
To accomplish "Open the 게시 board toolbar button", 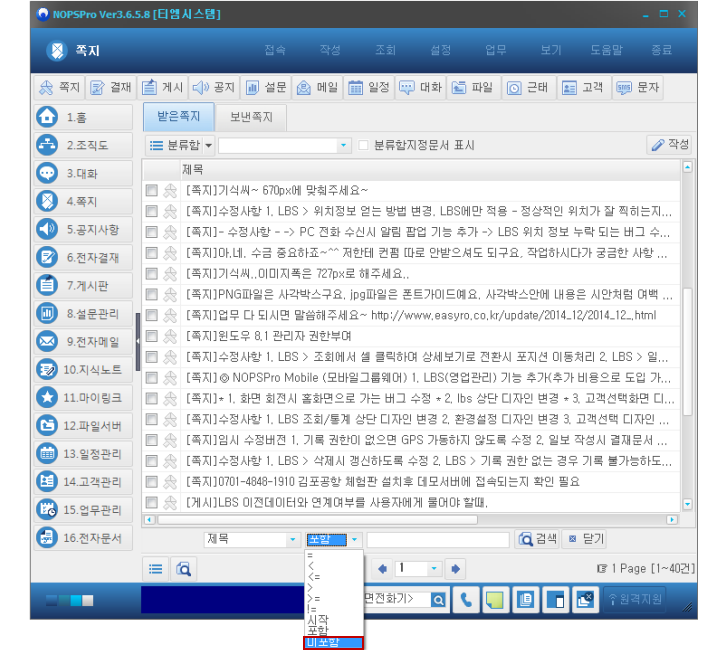I will (163, 87).
